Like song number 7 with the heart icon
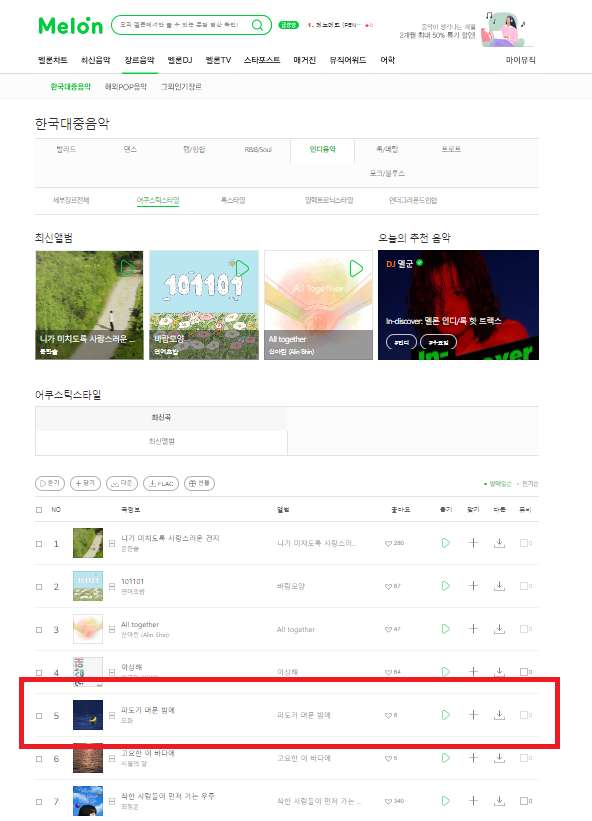 [x=388, y=801]
